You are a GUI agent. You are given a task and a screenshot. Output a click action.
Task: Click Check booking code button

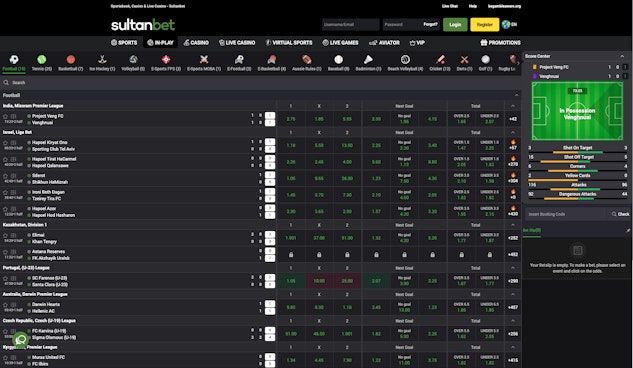[x=620, y=214]
